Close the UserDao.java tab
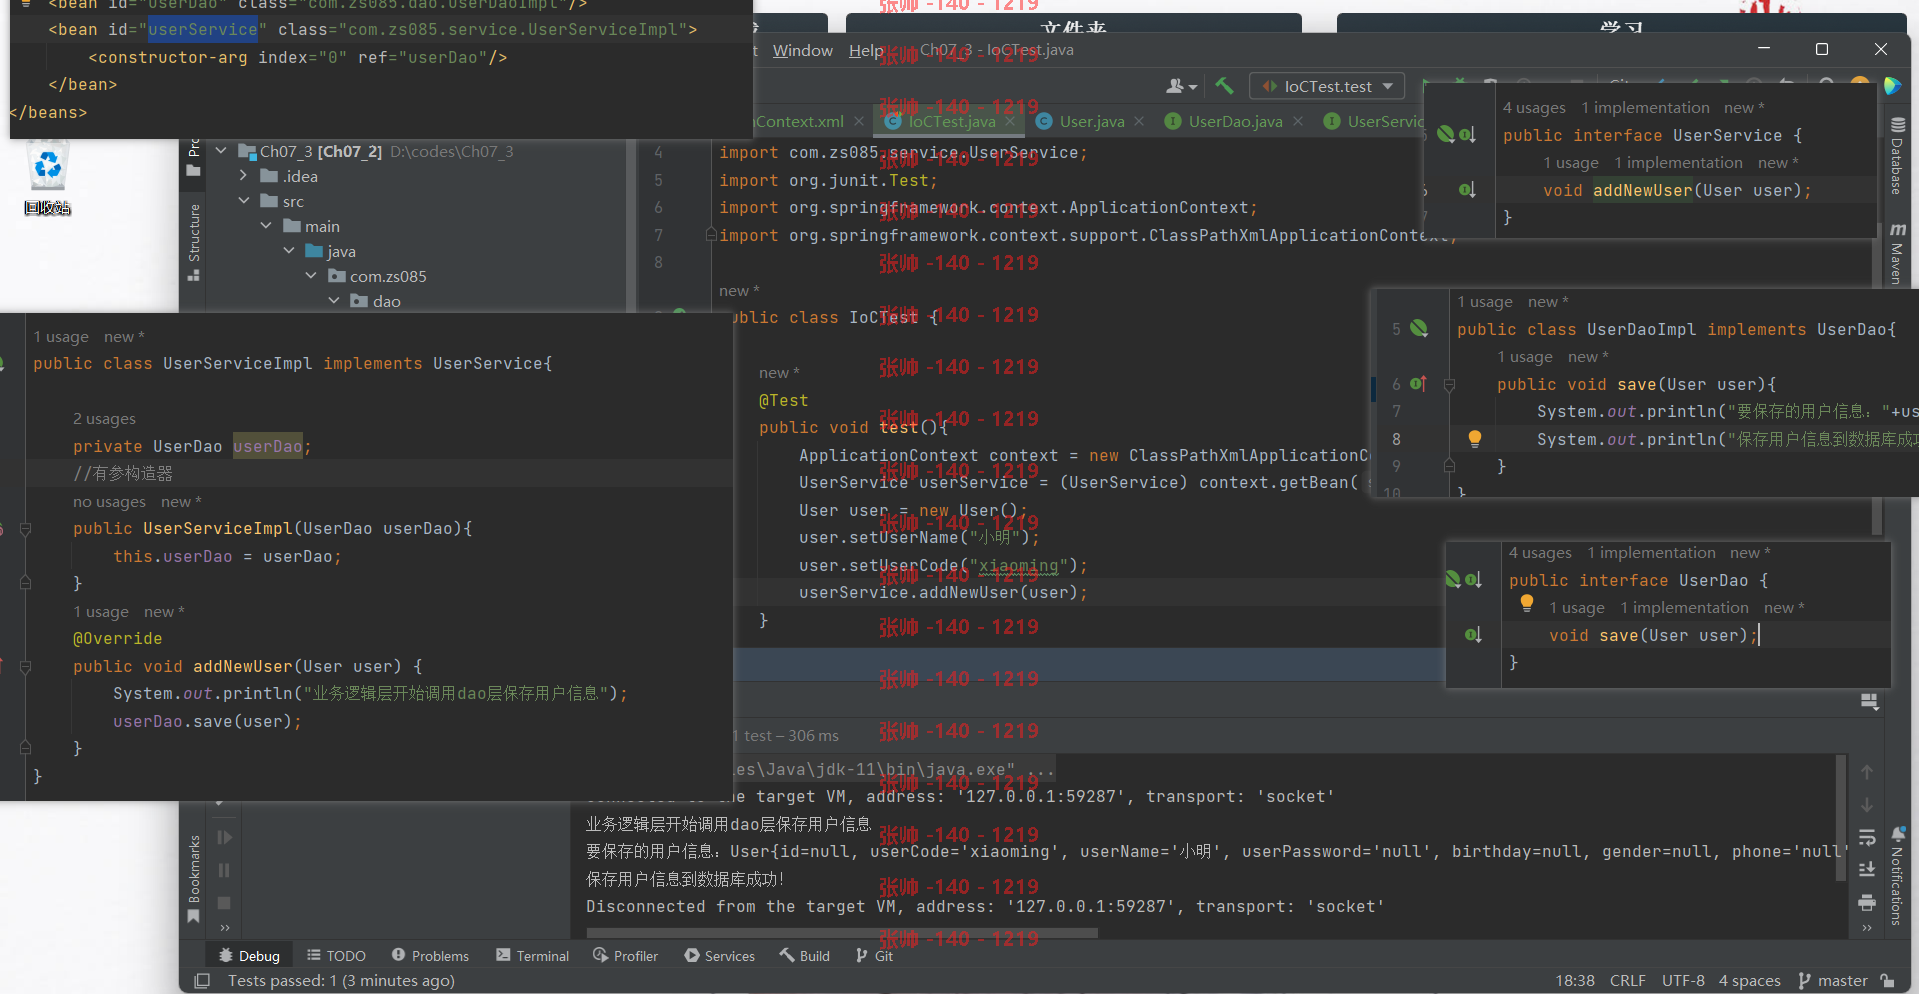 click(x=1298, y=121)
